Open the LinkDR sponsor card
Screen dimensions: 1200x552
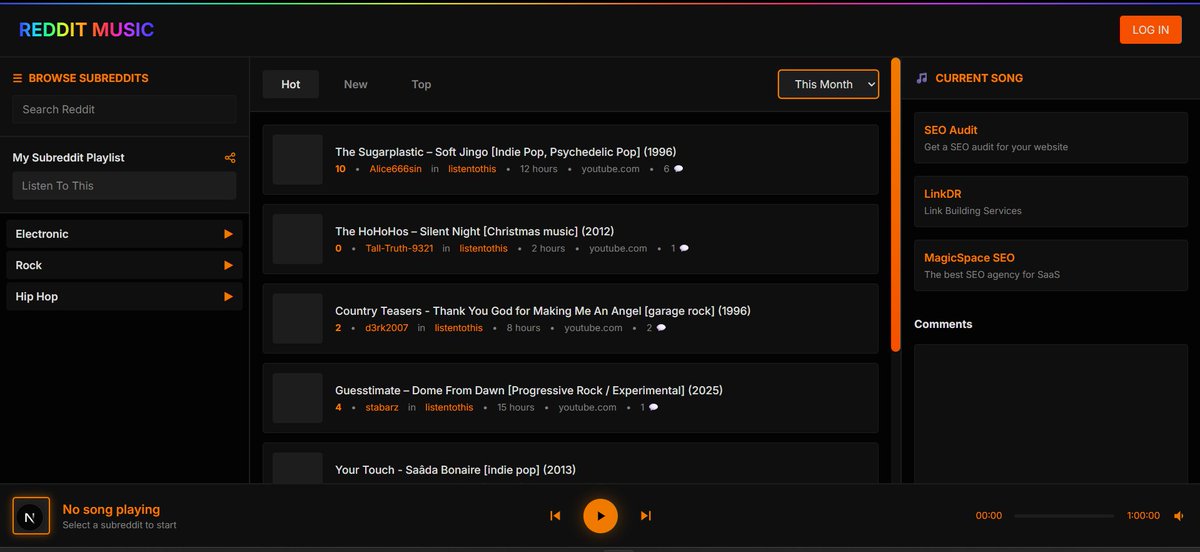point(1050,202)
